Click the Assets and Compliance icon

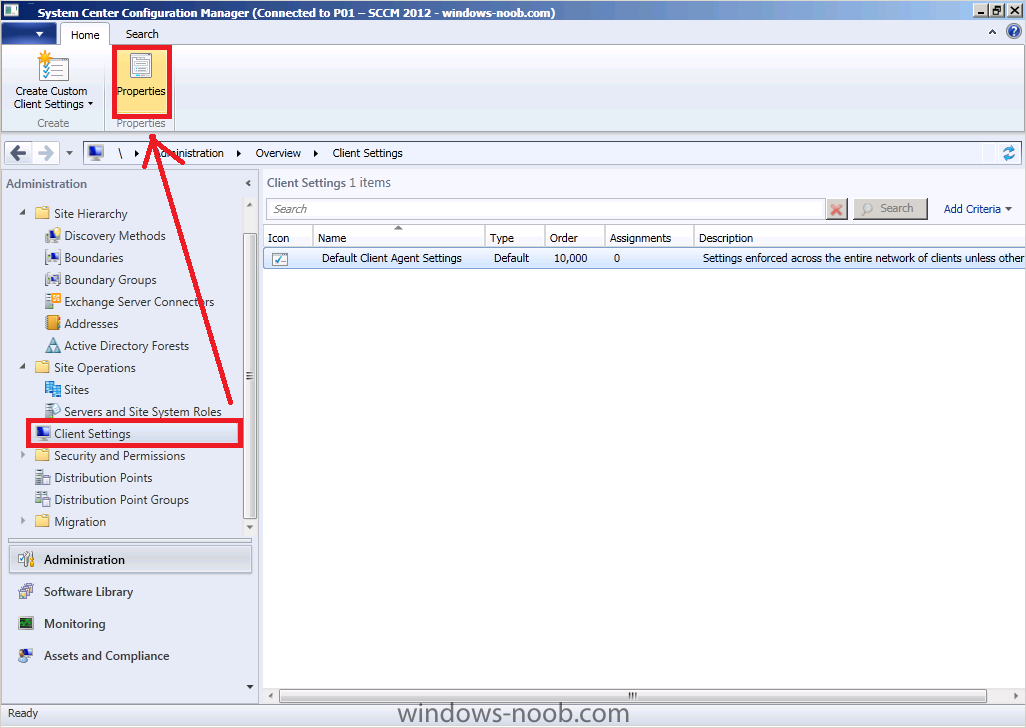(26, 655)
